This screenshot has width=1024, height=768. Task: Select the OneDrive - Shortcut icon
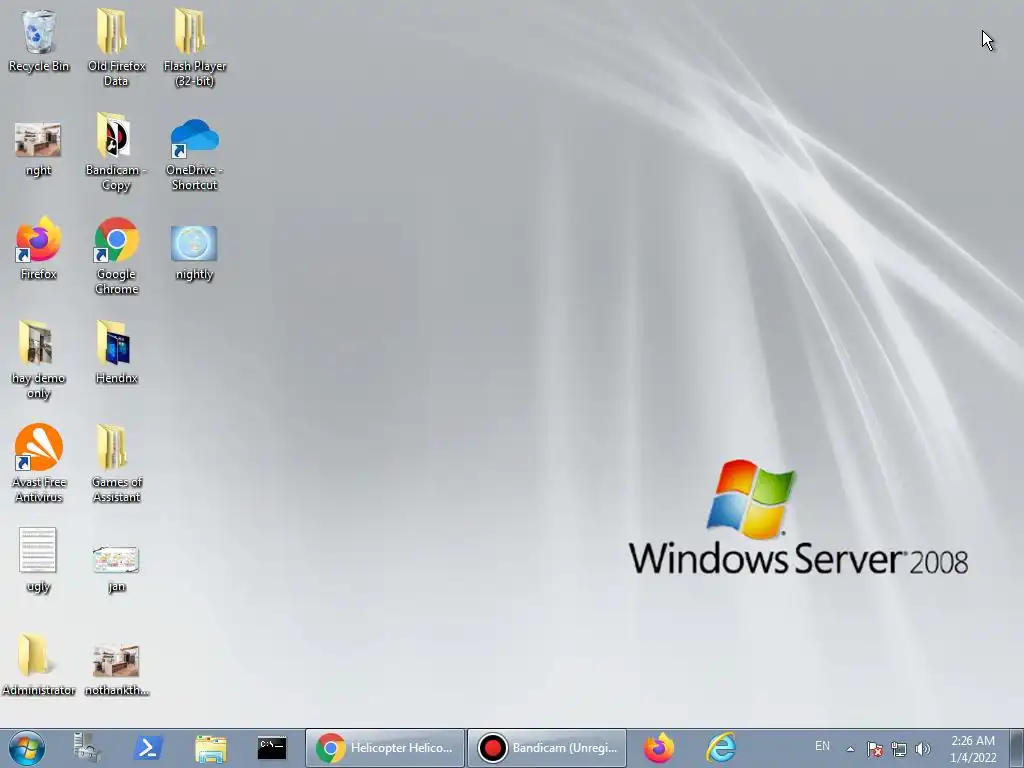click(195, 154)
